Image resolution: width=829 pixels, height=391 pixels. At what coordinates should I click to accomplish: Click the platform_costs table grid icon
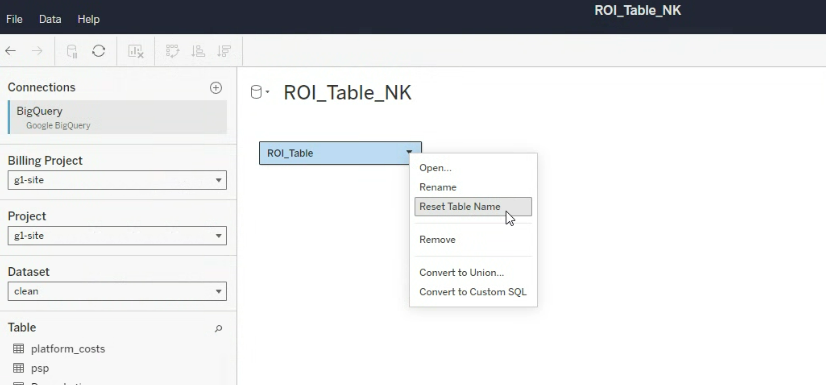coord(19,349)
